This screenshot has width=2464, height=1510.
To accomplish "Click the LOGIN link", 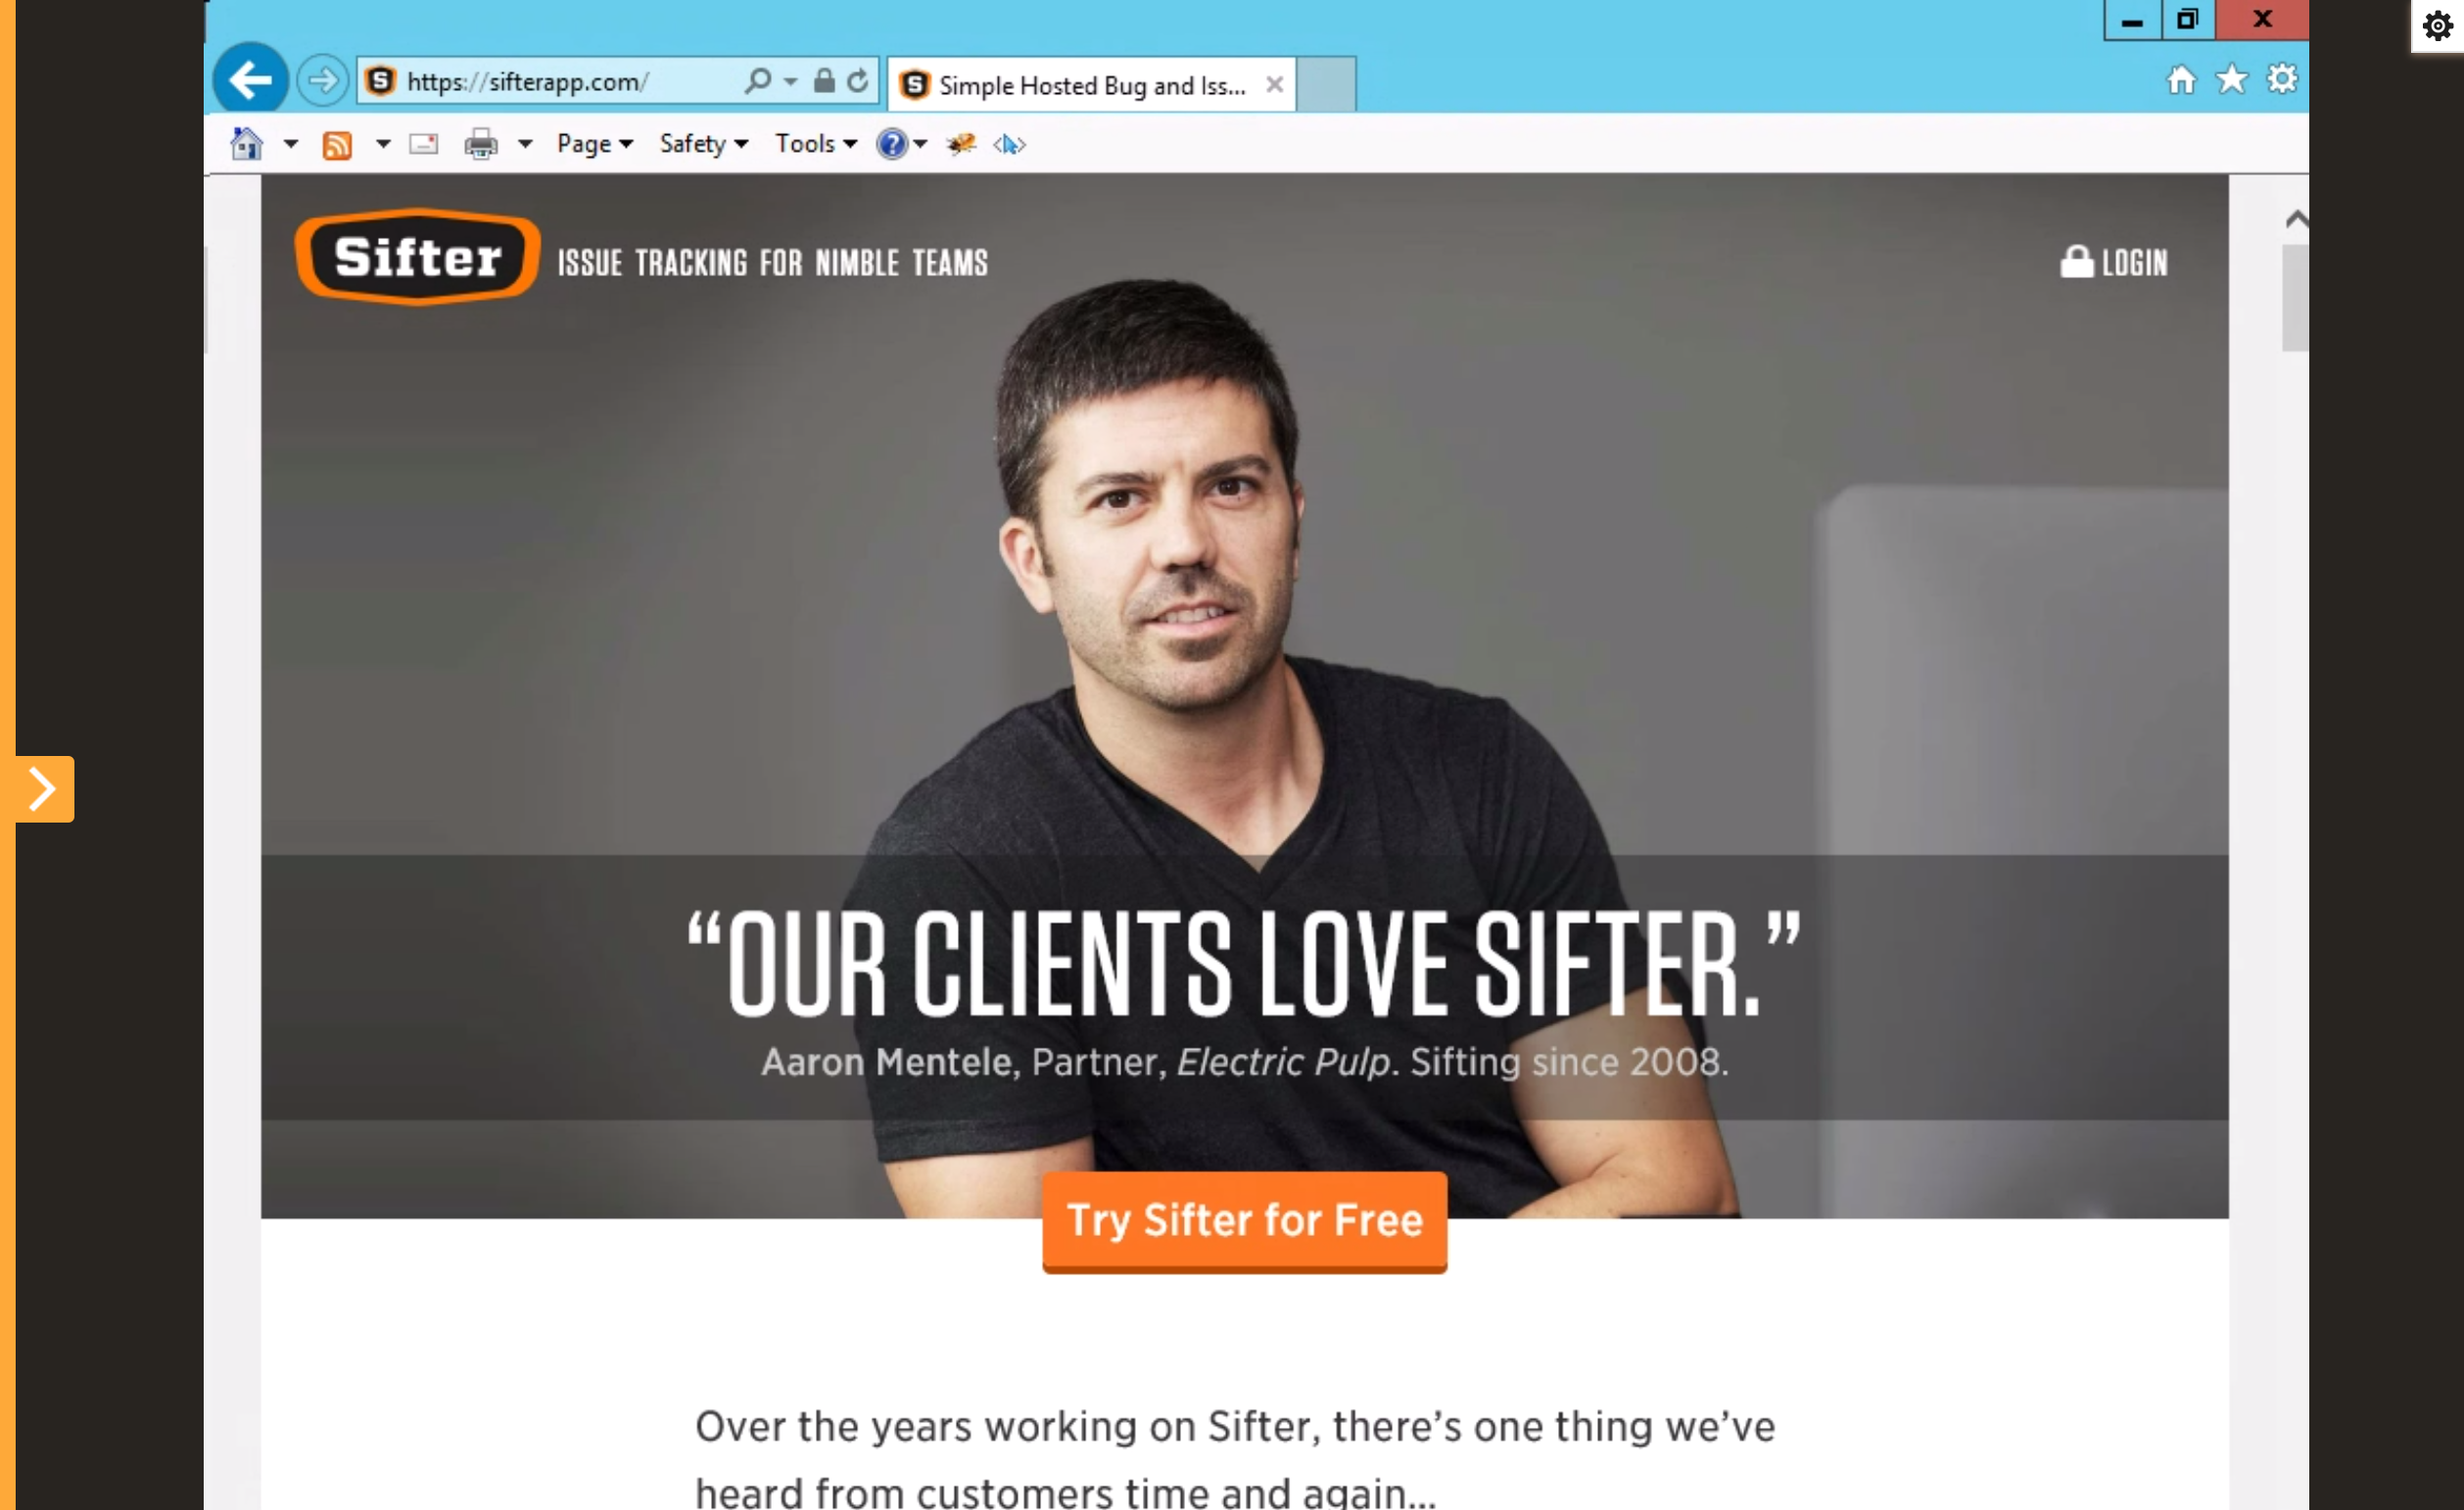I will pos(2113,262).
